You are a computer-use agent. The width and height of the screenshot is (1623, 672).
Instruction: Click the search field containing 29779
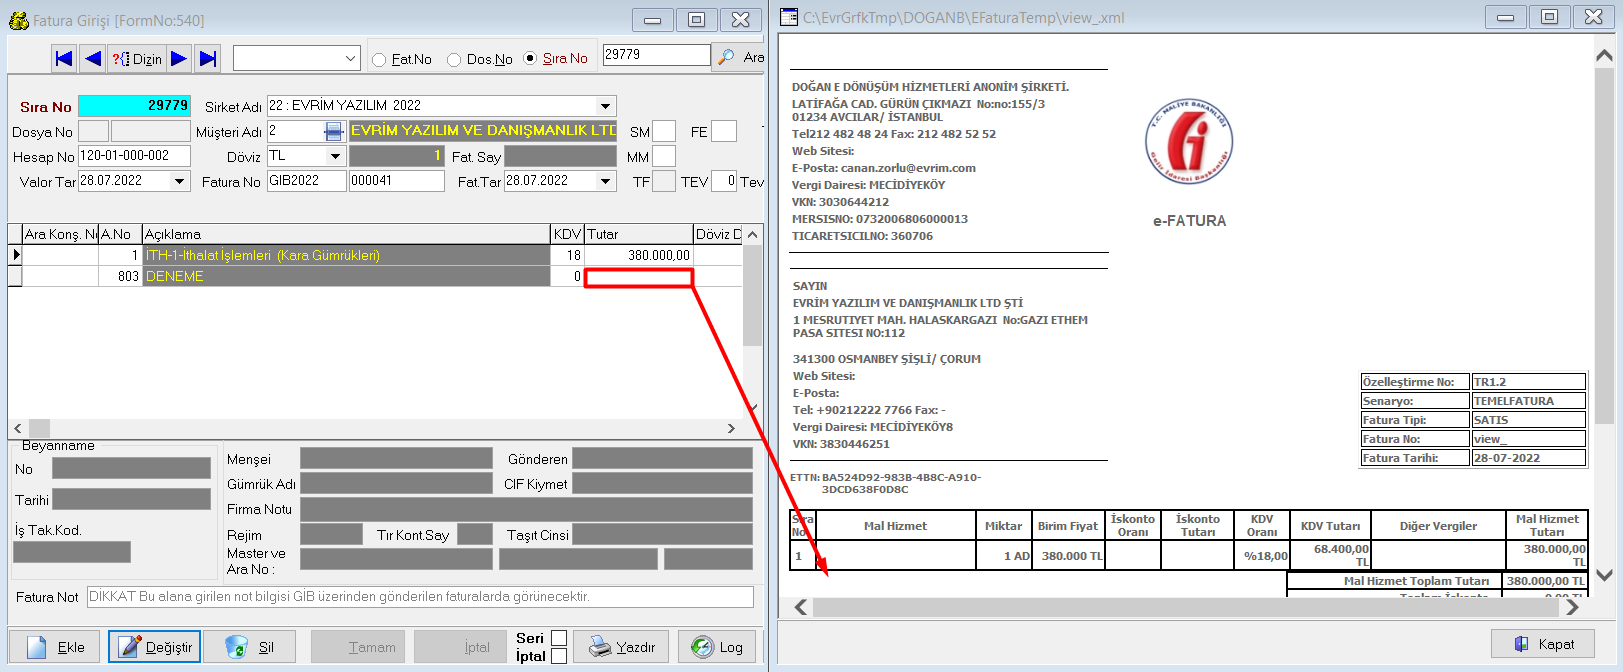pyautogui.click(x=656, y=55)
